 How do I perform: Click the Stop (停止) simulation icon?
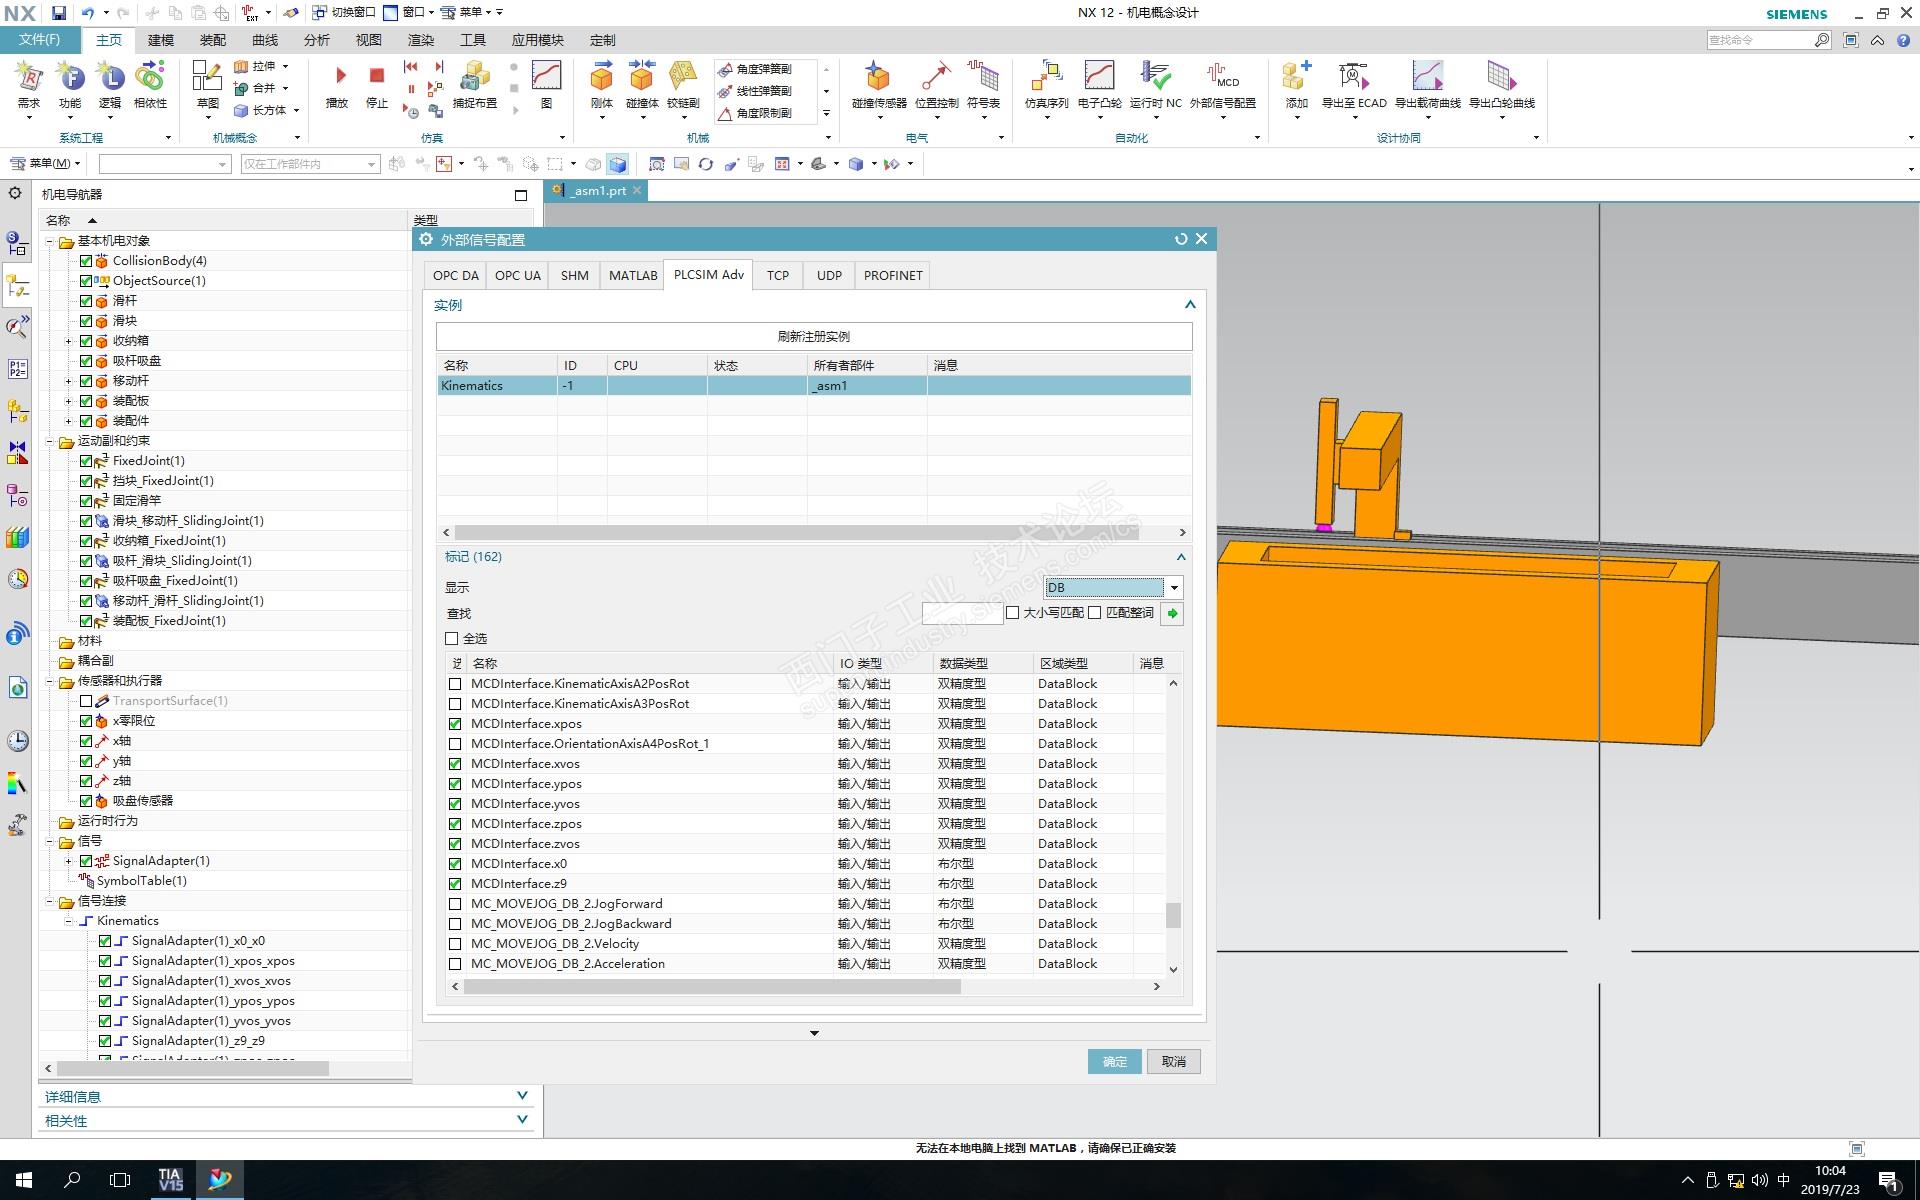click(377, 77)
